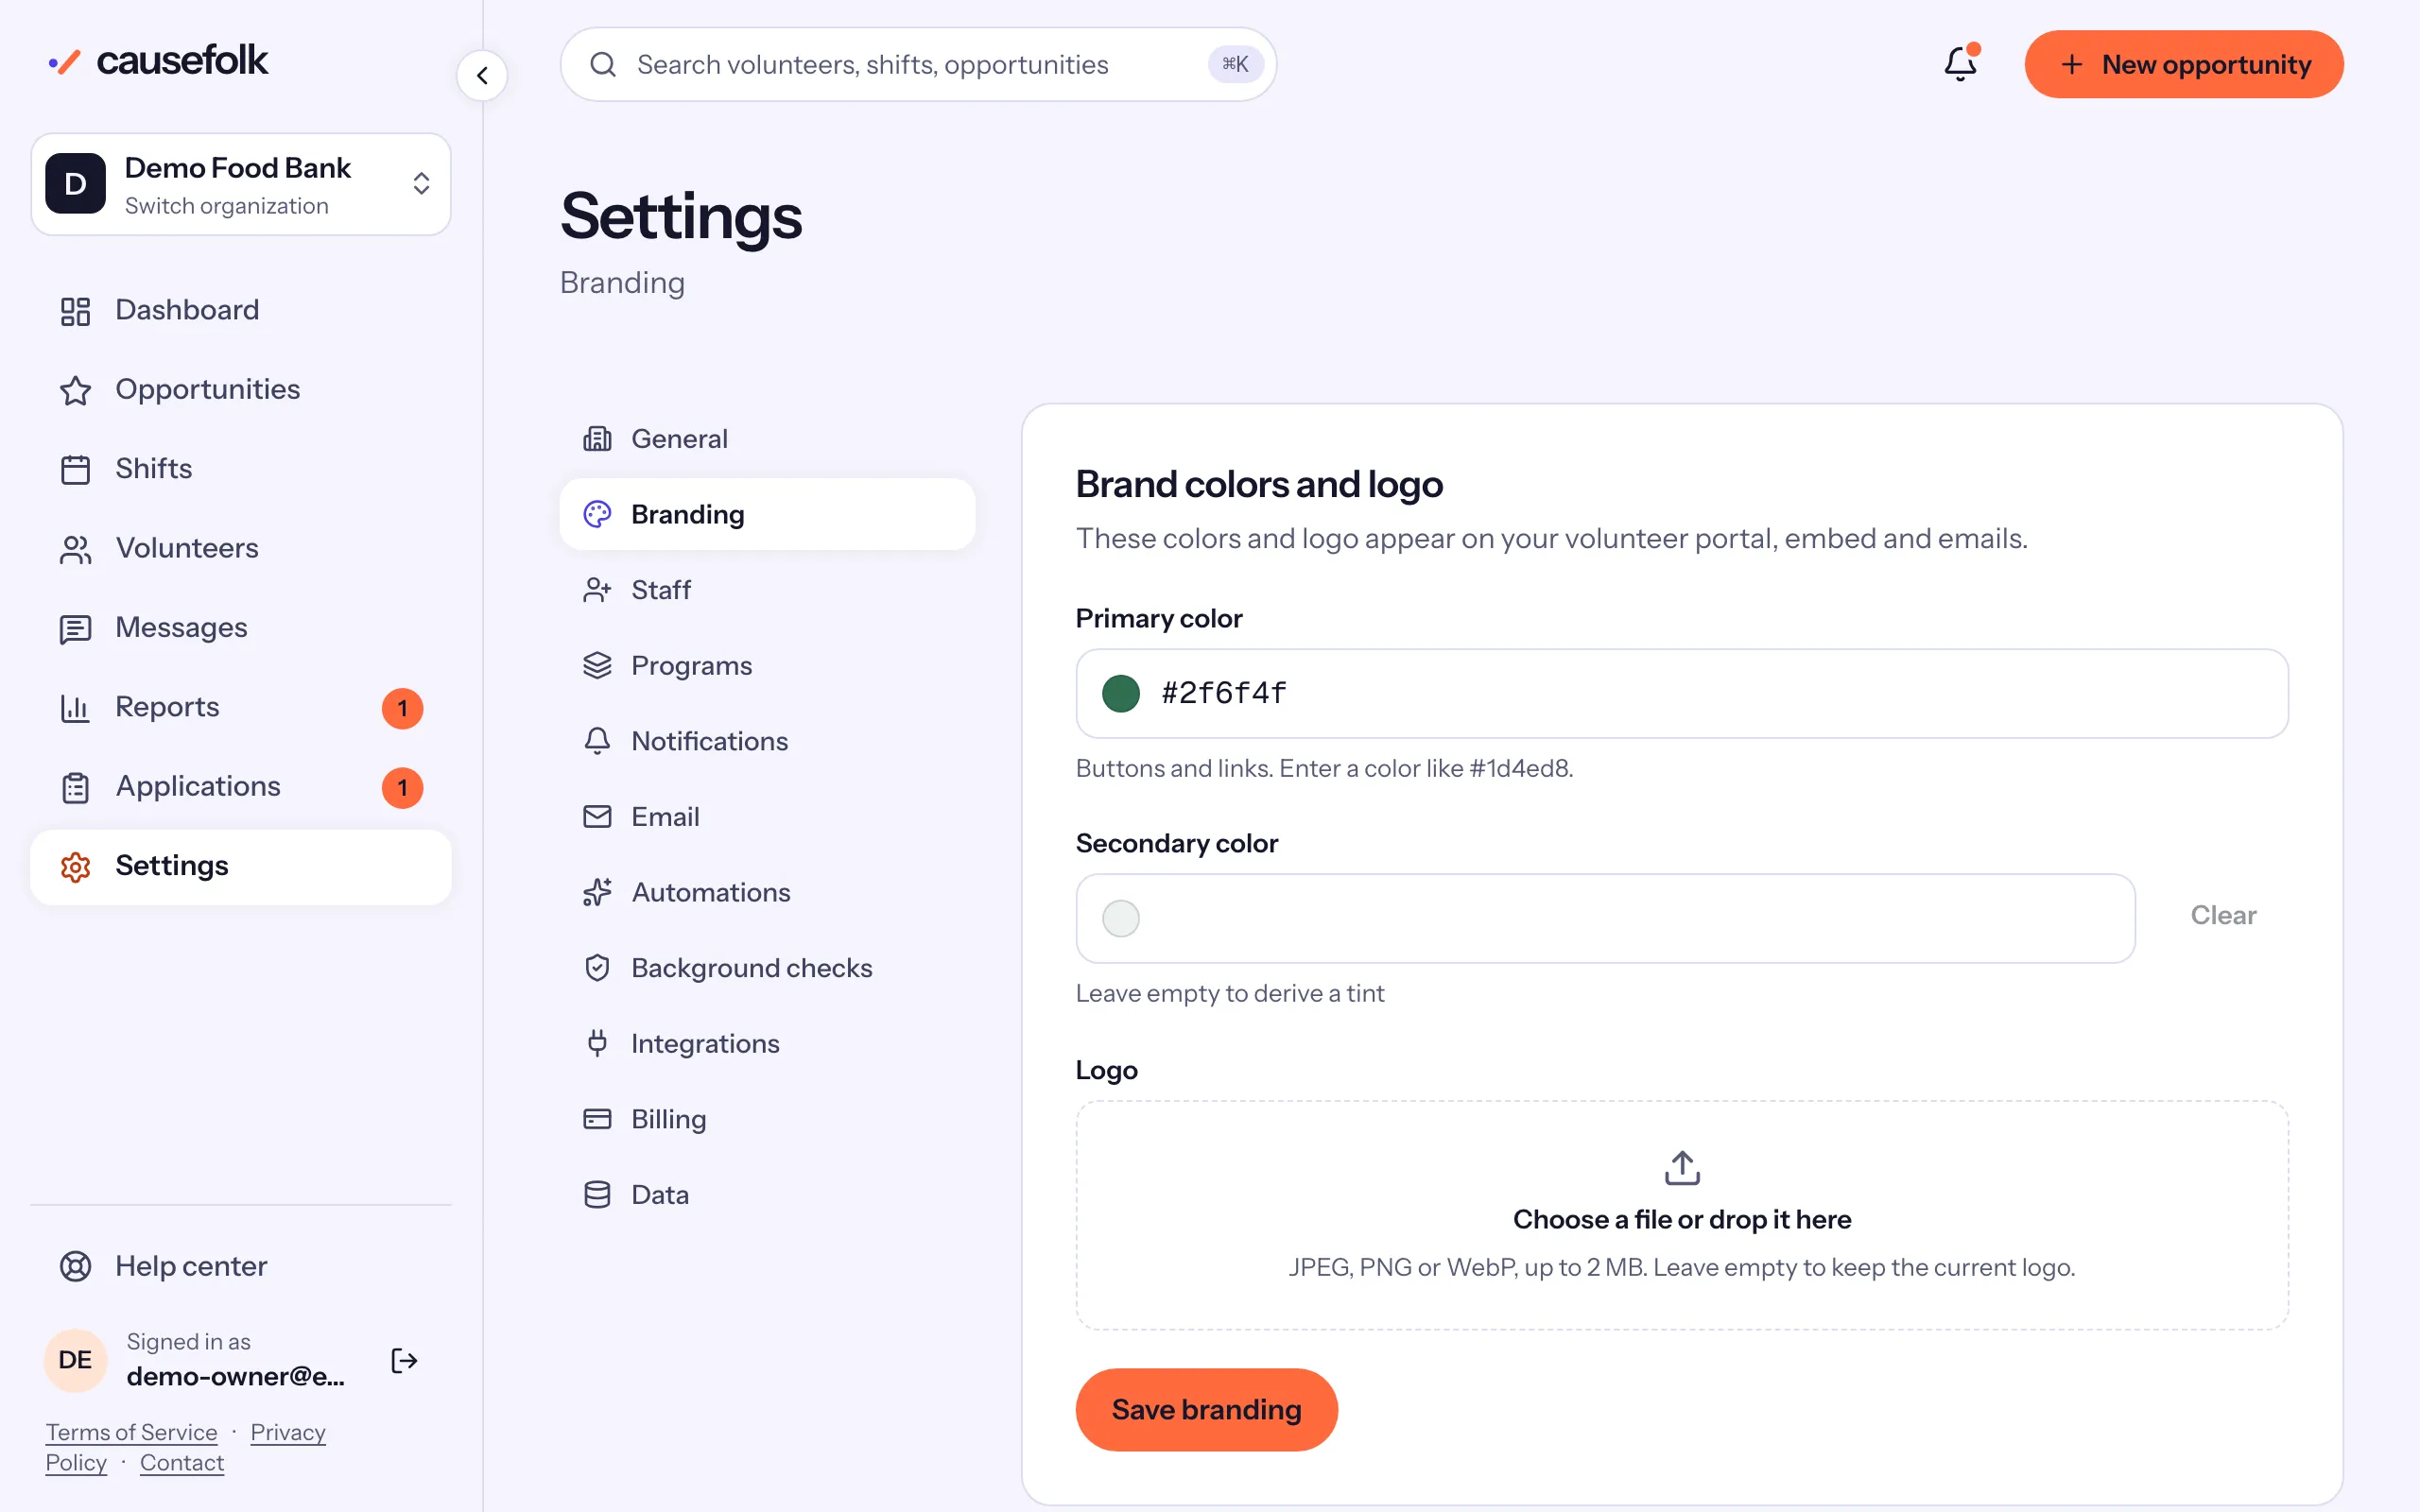The height and width of the screenshot is (1512, 2420).
Task: Open the Demo Food Bank organization switcher
Action: tap(241, 184)
